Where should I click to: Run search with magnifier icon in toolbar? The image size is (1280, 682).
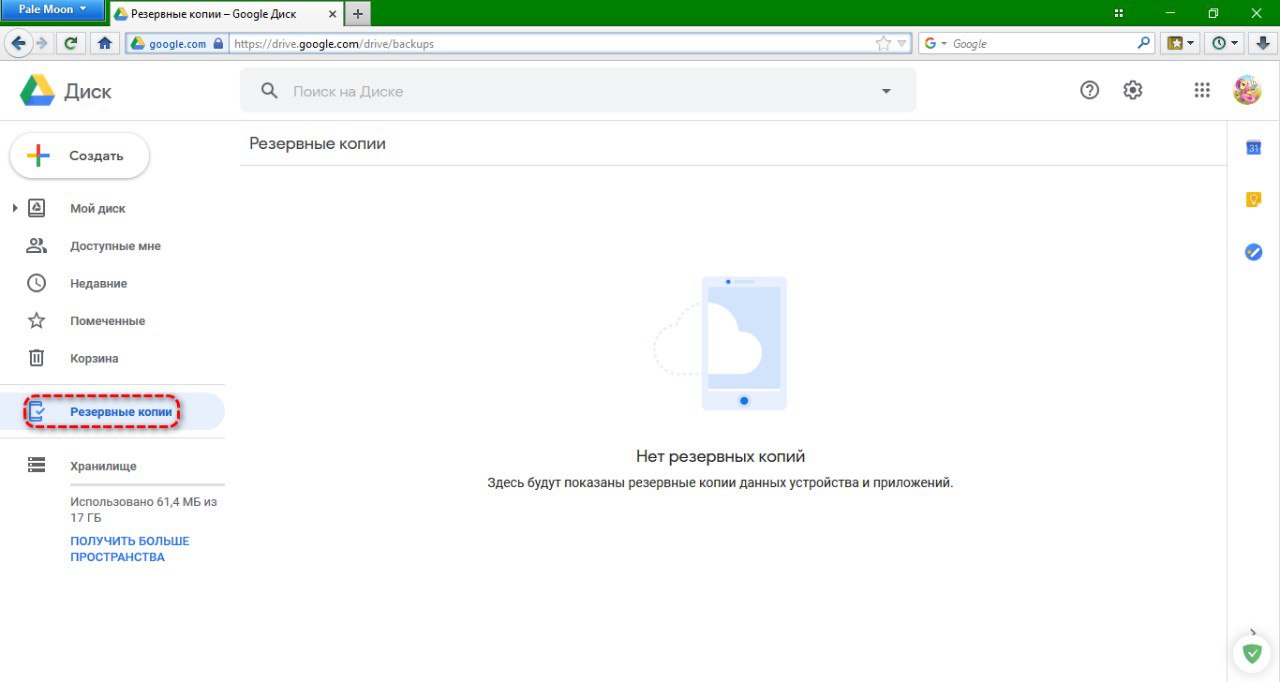point(1145,44)
